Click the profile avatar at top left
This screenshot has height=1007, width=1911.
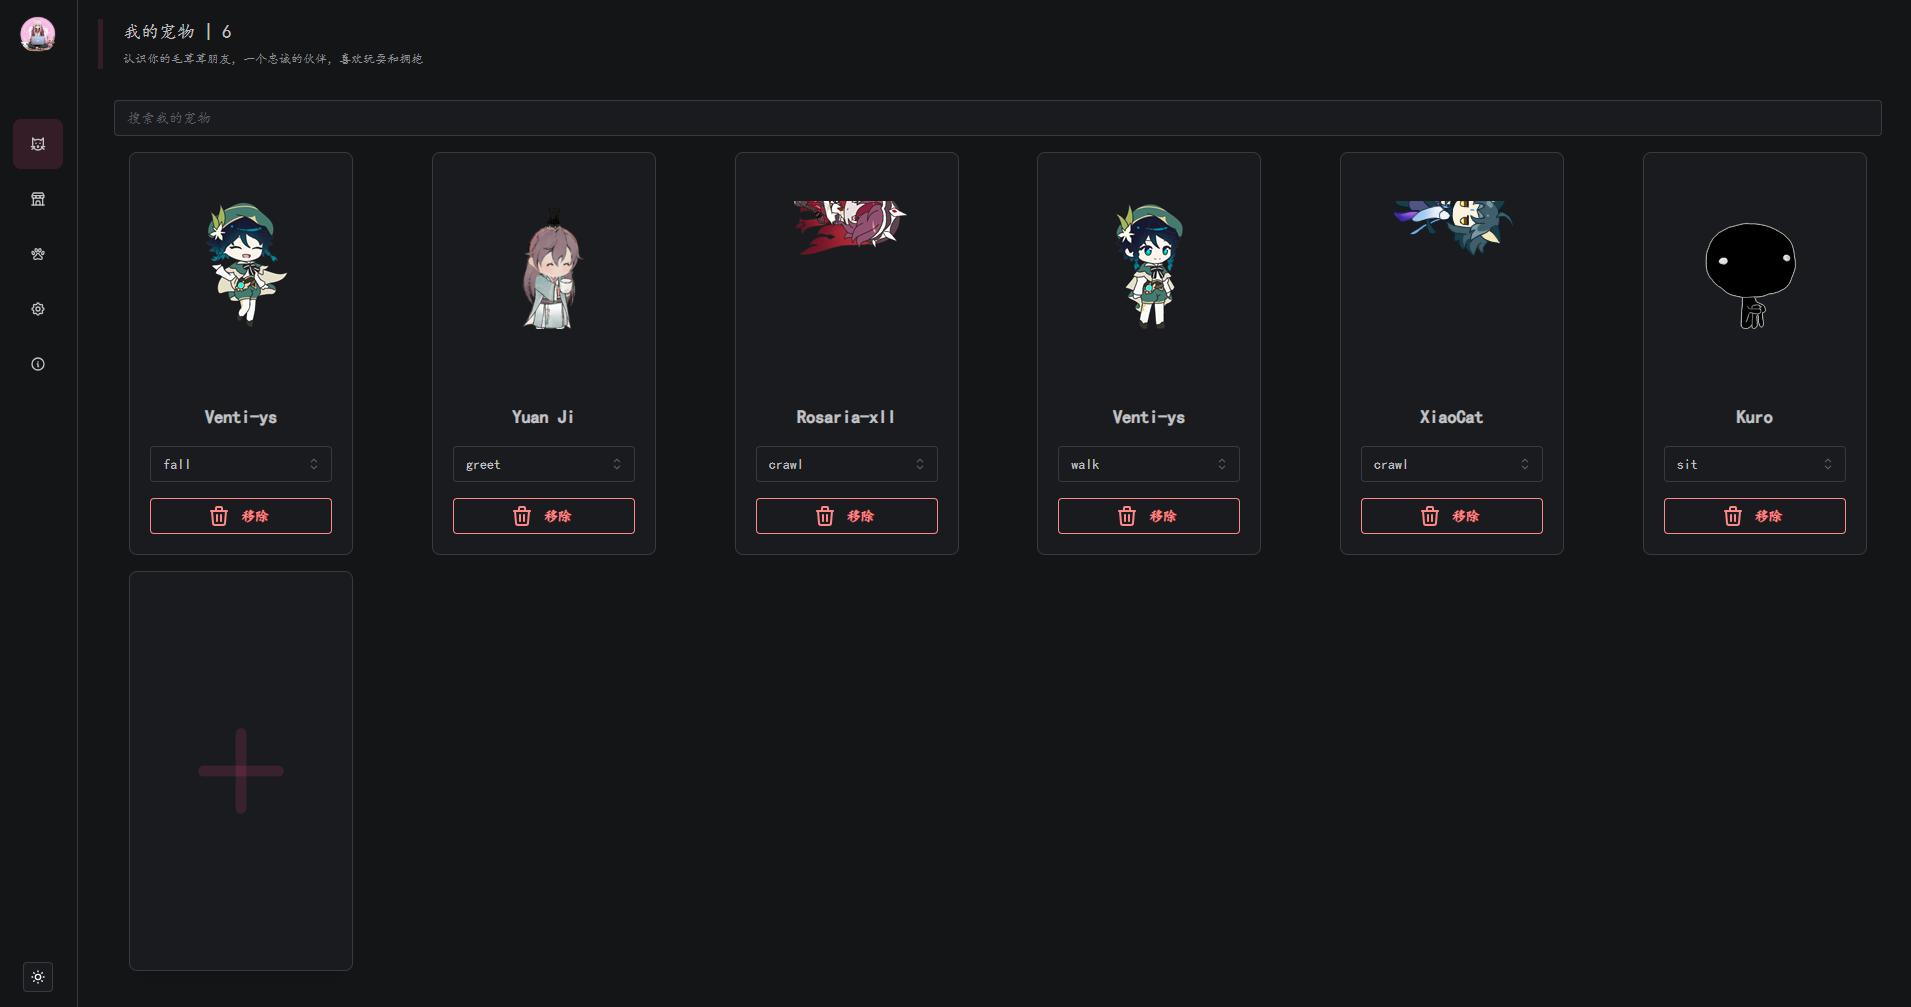pos(38,34)
